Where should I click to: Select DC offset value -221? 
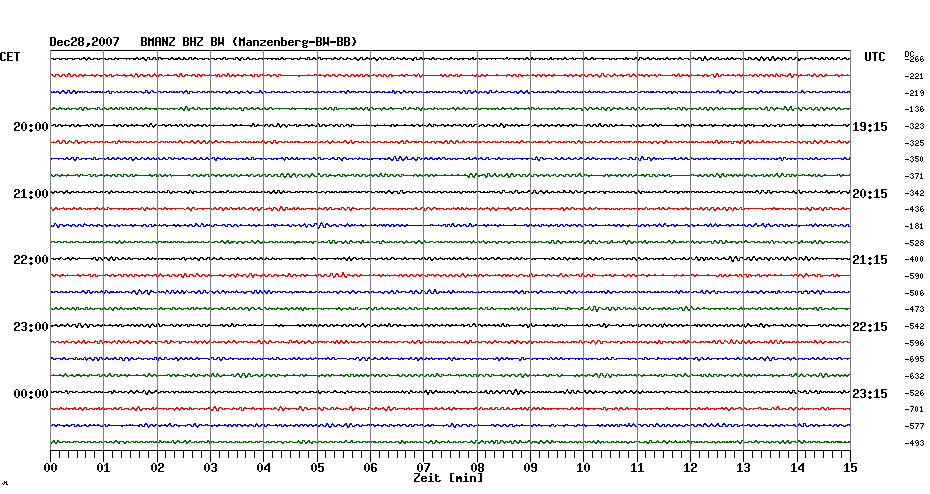tap(914, 77)
